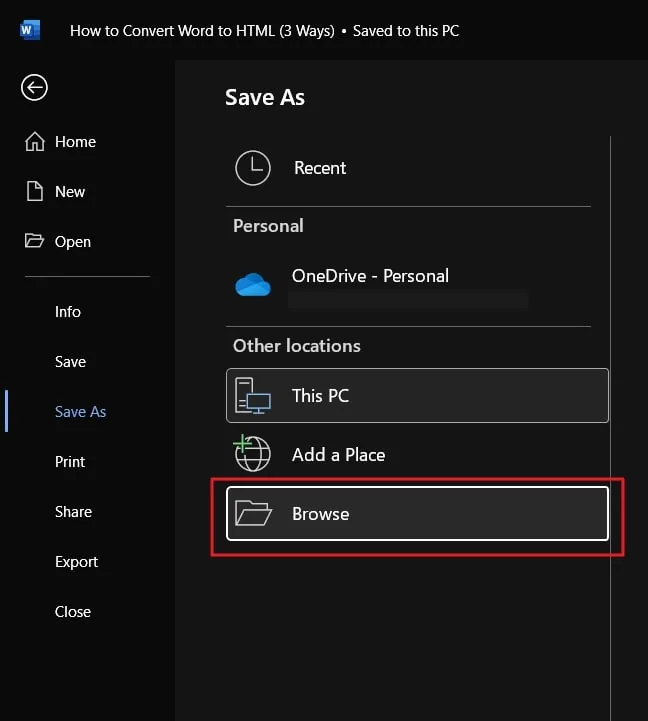Click the Add a Place globe icon

(x=253, y=454)
